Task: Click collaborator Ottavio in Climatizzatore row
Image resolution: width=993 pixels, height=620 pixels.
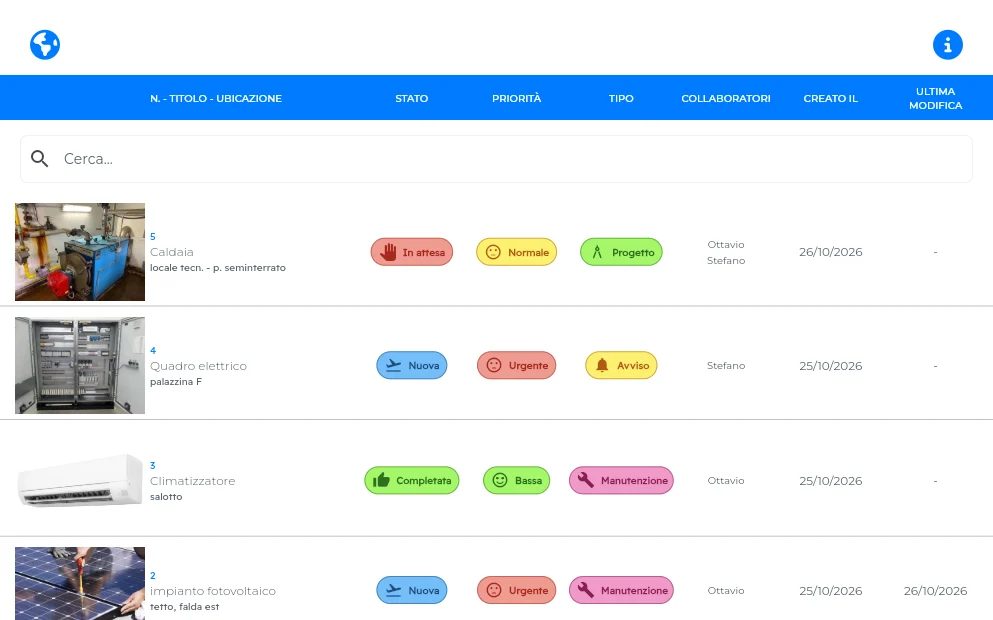Action: coord(726,481)
